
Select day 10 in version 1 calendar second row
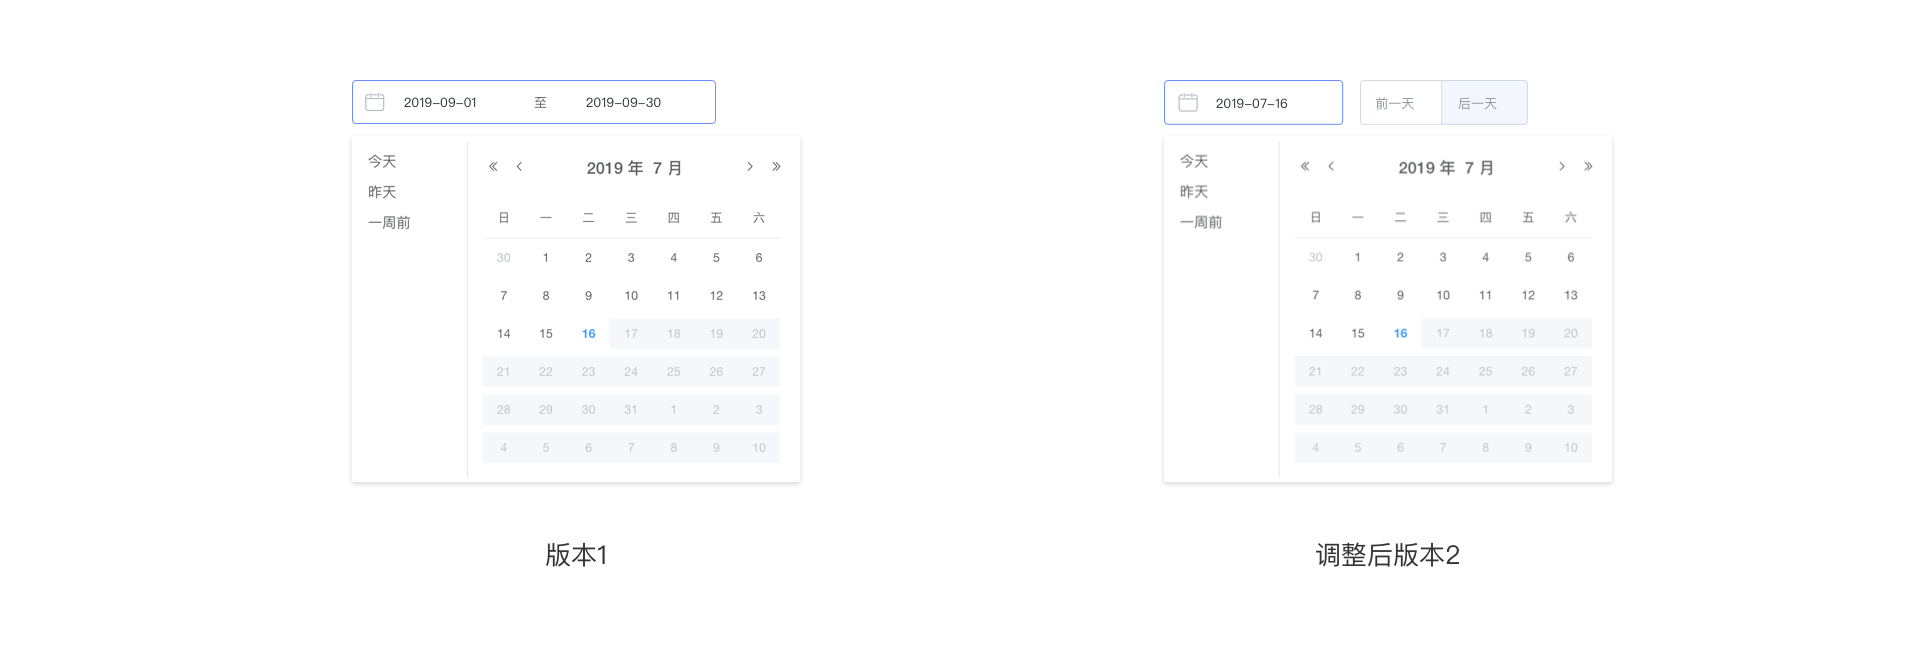pos(631,296)
